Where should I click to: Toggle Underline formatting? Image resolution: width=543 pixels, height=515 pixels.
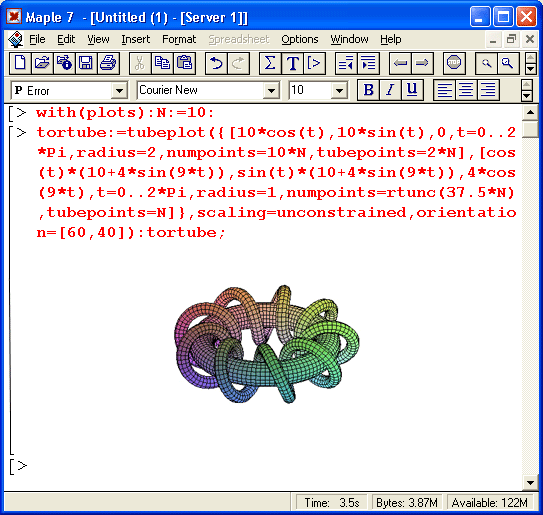pyautogui.click(x=412, y=90)
